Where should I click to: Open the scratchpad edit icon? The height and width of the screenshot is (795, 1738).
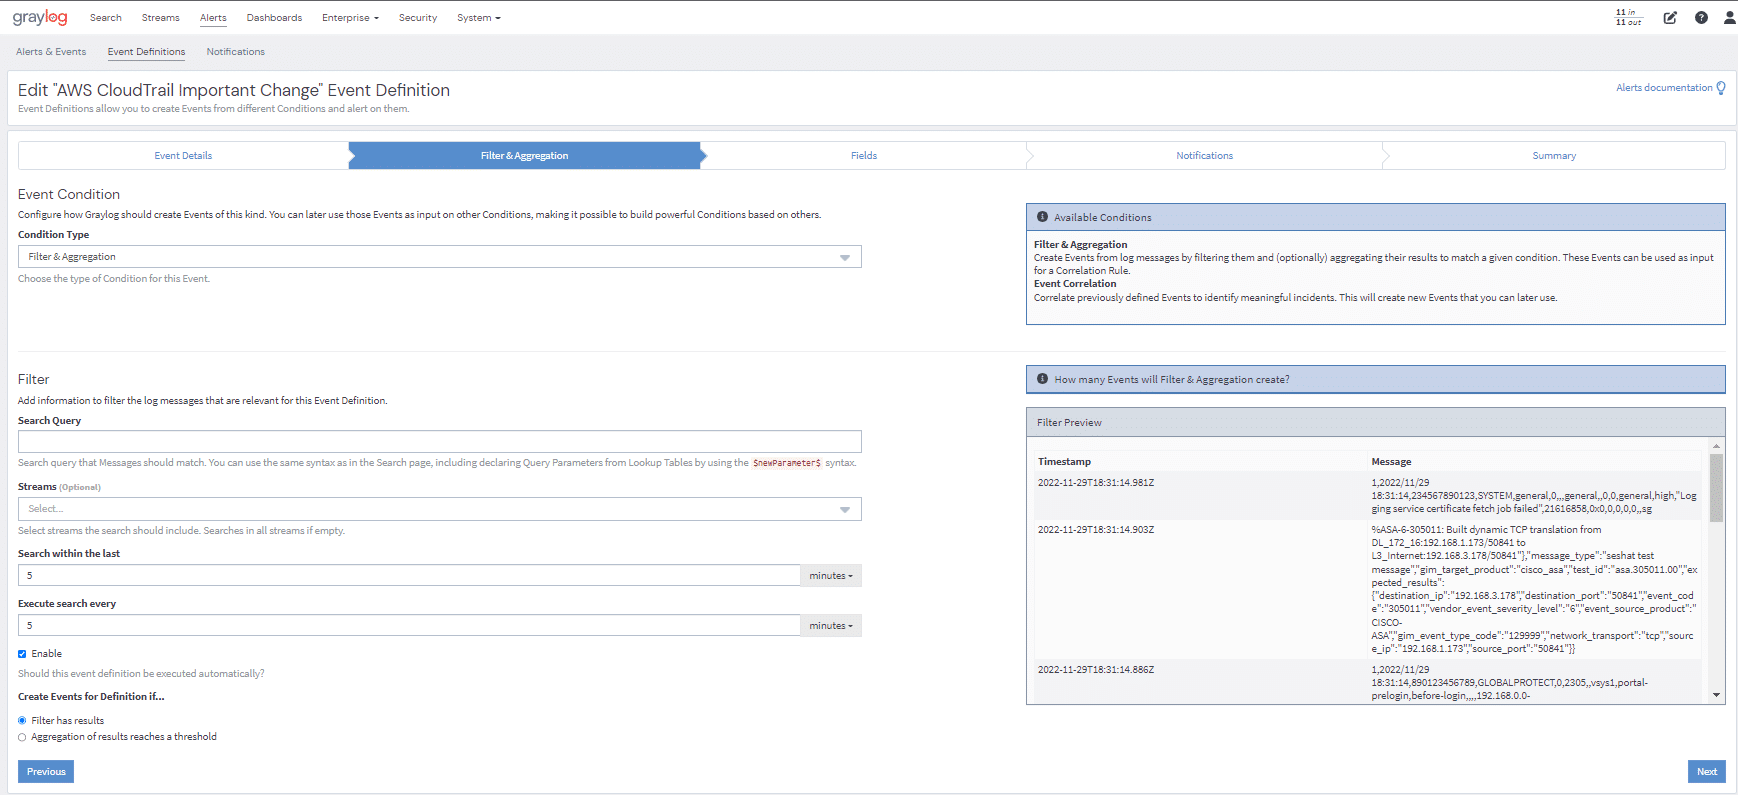tap(1670, 18)
